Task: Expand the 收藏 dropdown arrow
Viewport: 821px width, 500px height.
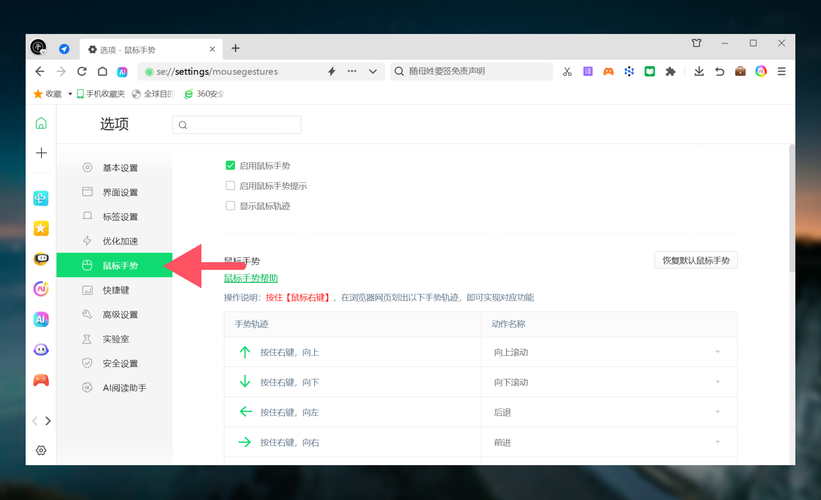Action: tap(70, 94)
